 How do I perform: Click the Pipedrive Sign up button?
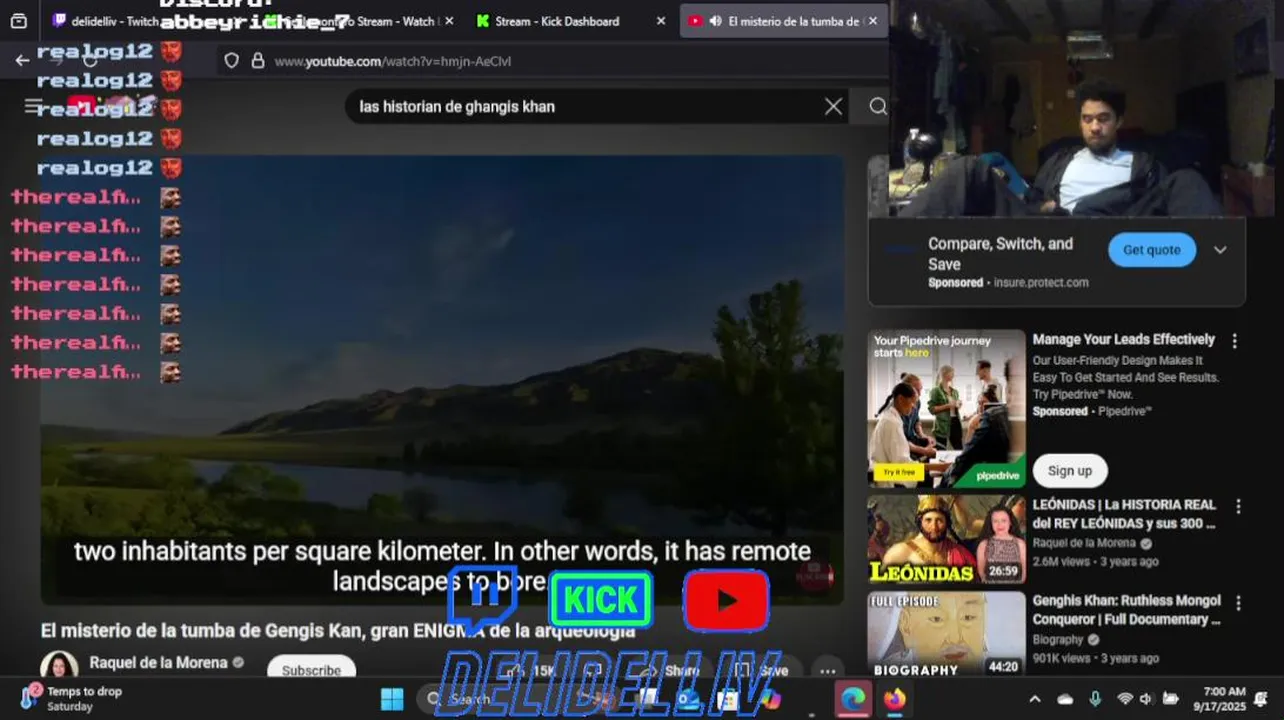[1070, 470]
